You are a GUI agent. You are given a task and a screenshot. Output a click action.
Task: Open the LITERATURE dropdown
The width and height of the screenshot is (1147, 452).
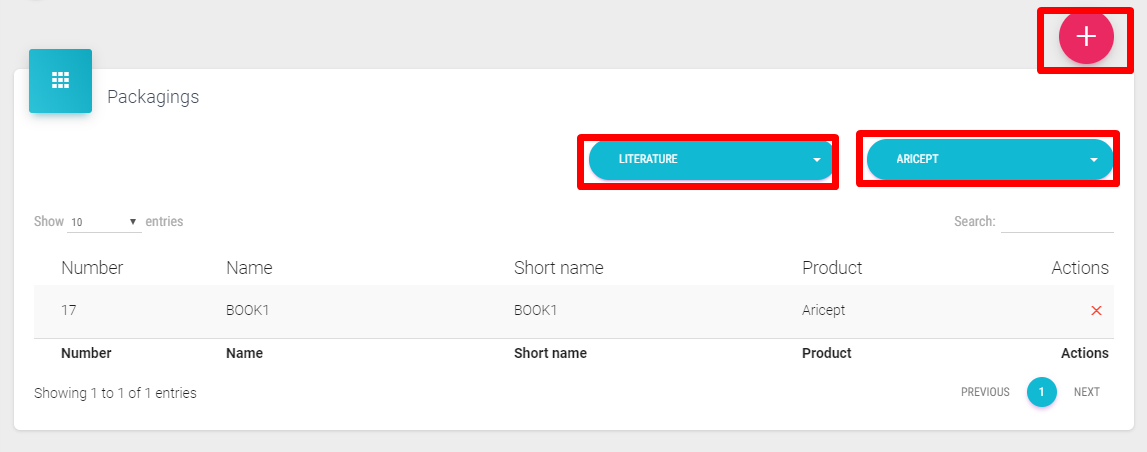coord(710,160)
